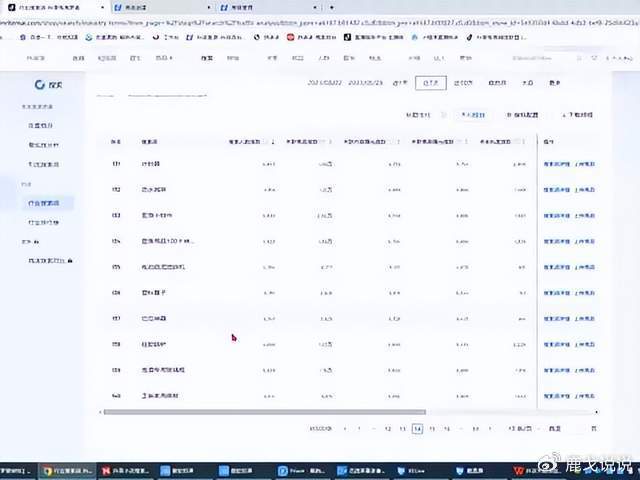Screen dimensions: 640x480
Task: Open 搜索词详情 link for row 131
Action: [556, 163]
